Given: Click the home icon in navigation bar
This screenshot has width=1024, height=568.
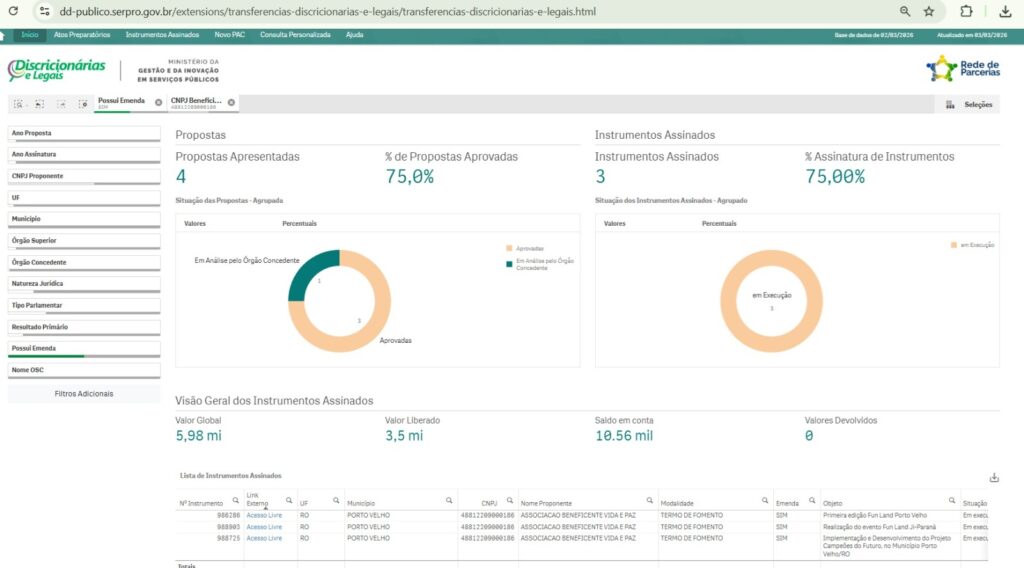Looking at the screenshot, I should pos(4,35).
